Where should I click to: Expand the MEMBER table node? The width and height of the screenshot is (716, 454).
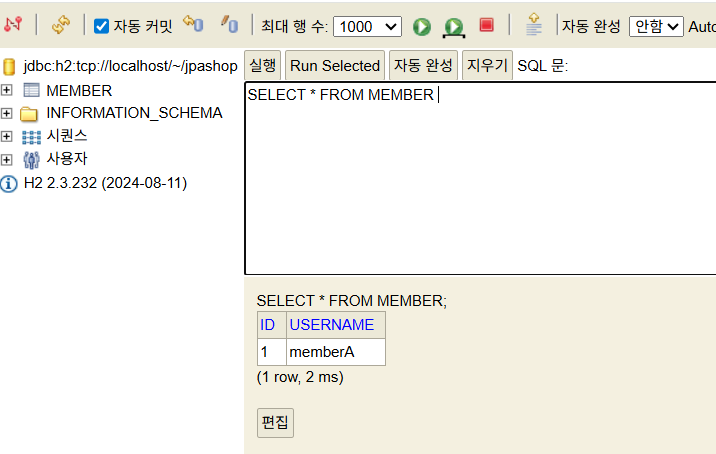tap(7, 91)
